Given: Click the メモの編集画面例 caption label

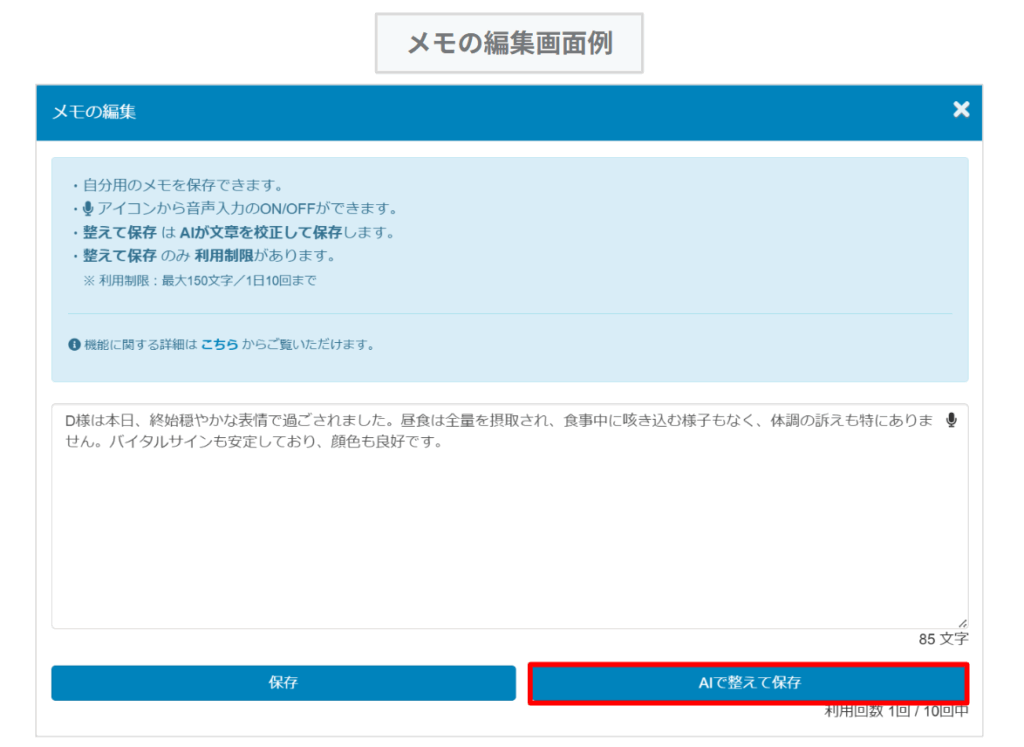Looking at the screenshot, I should (x=509, y=43).
